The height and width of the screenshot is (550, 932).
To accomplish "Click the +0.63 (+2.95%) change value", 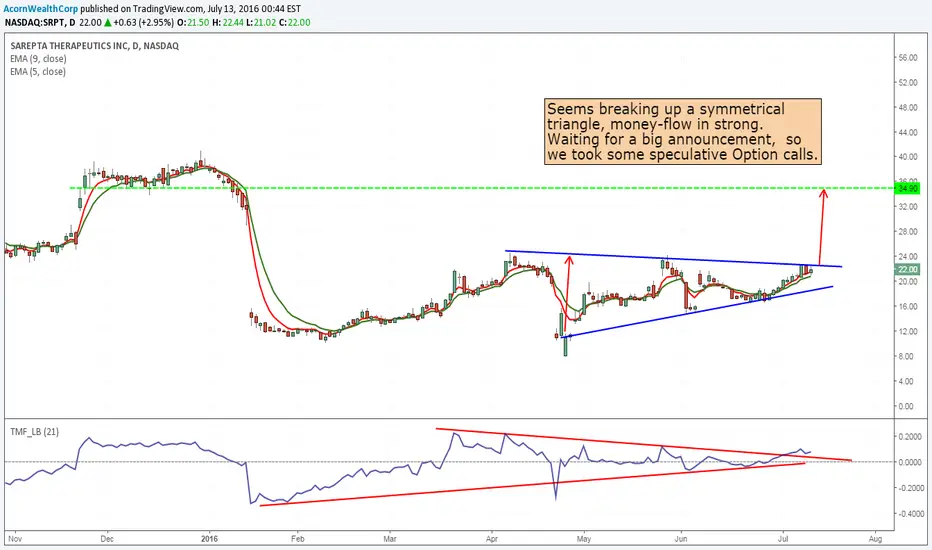I will pos(144,23).
